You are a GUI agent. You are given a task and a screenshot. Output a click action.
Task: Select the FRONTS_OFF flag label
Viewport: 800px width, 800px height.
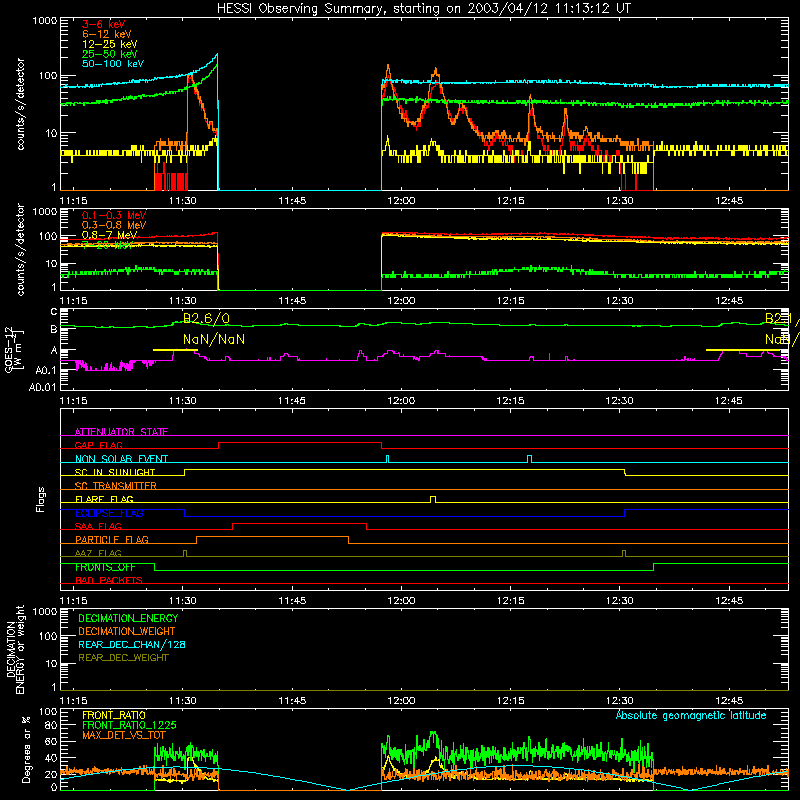pyautogui.click(x=105, y=567)
